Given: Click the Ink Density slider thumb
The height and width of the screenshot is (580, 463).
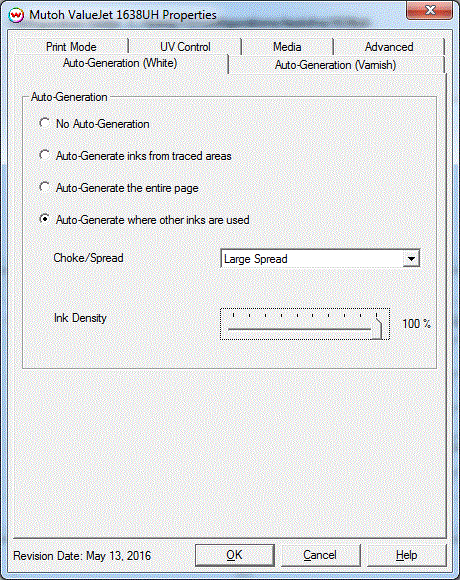Looking at the screenshot, I should pos(377,327).
